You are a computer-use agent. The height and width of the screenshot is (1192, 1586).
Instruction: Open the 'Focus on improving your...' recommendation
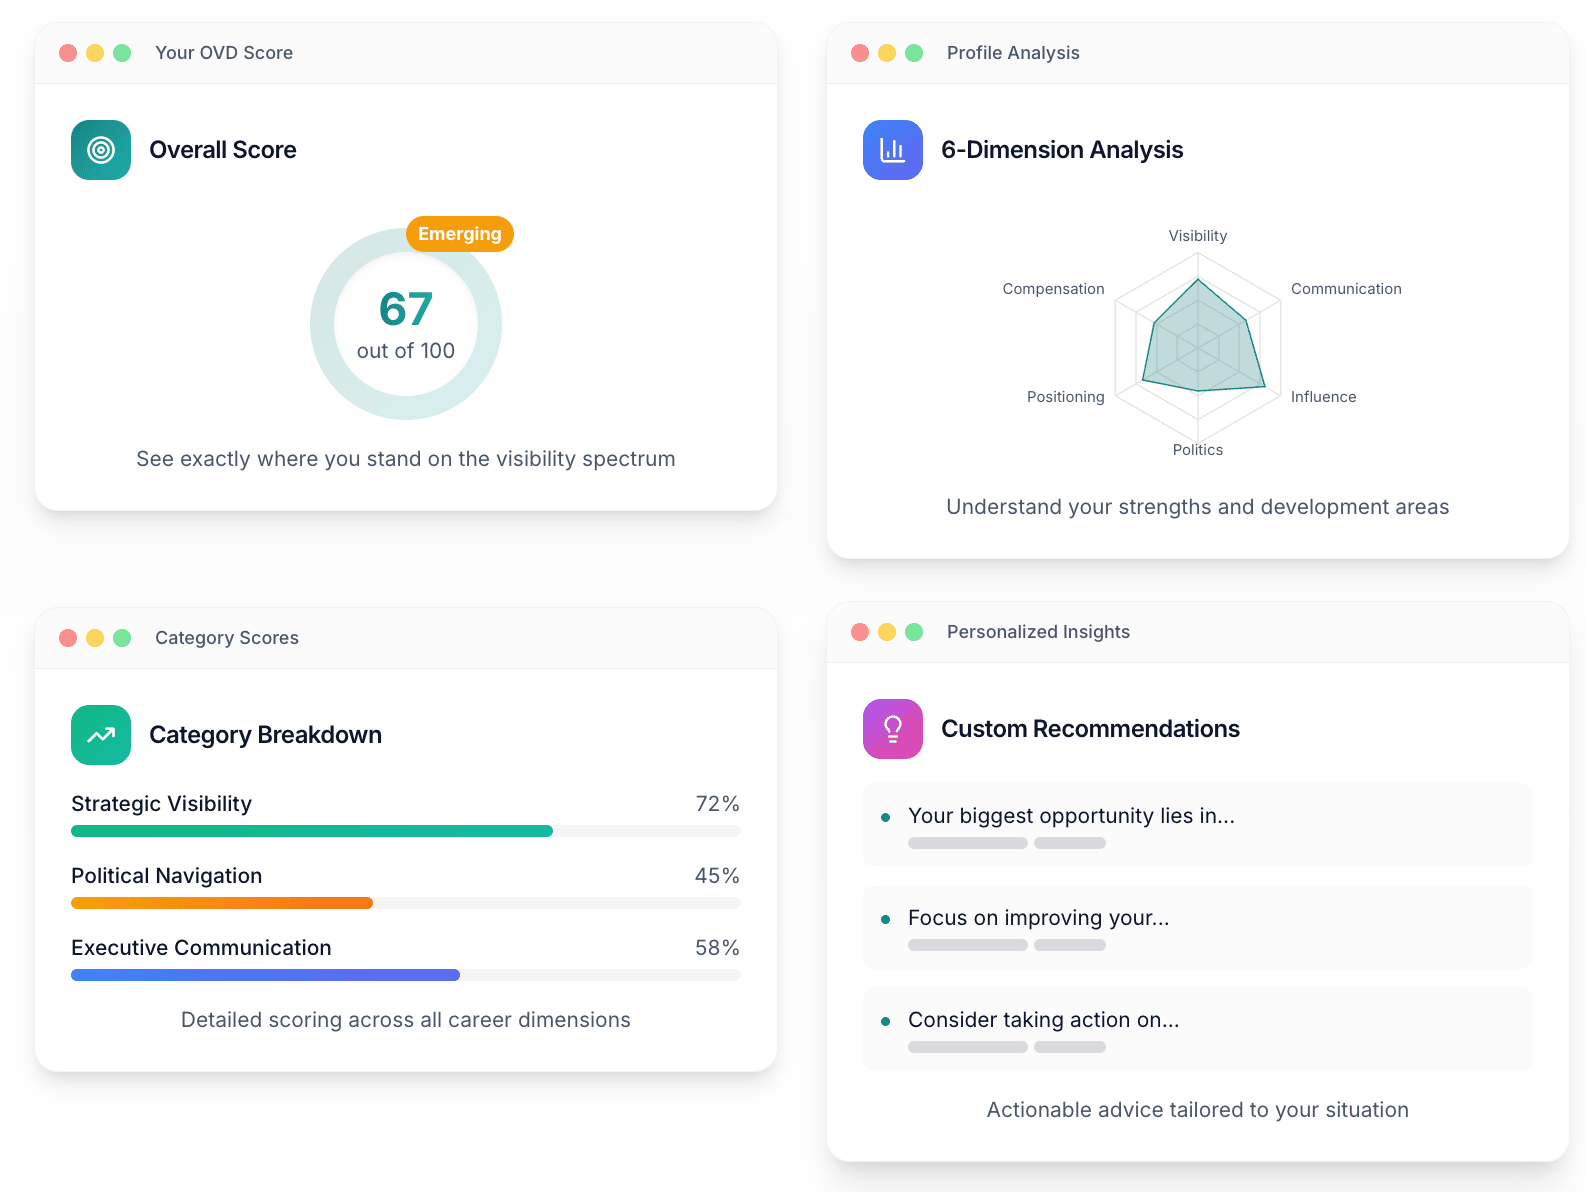(1197, 927)
